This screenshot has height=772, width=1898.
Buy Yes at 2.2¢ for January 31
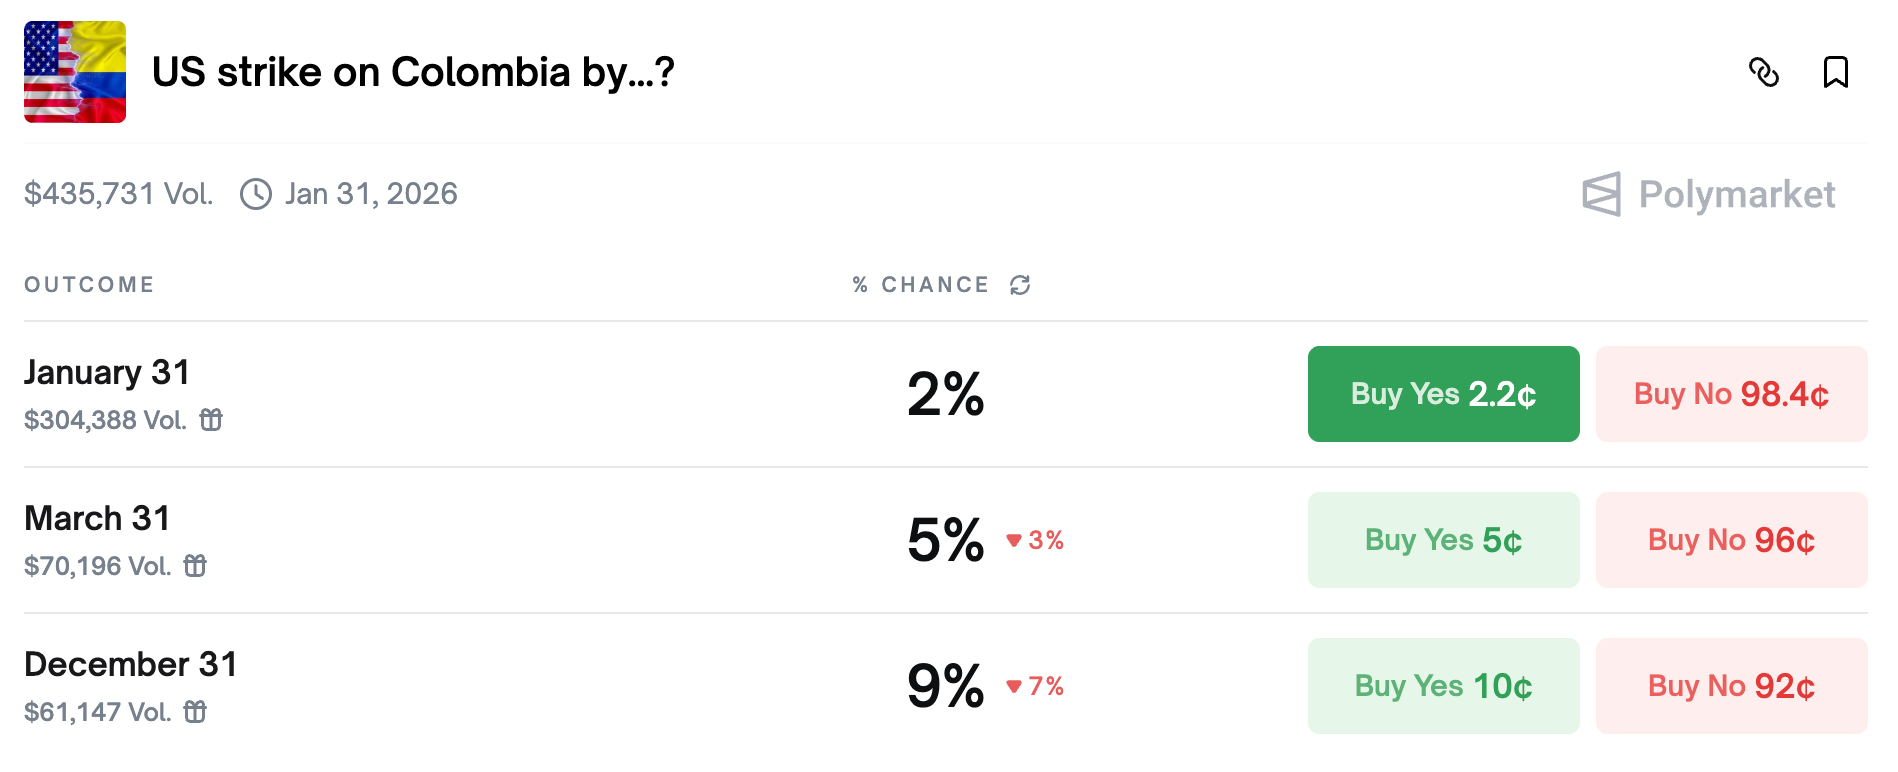1443,394
